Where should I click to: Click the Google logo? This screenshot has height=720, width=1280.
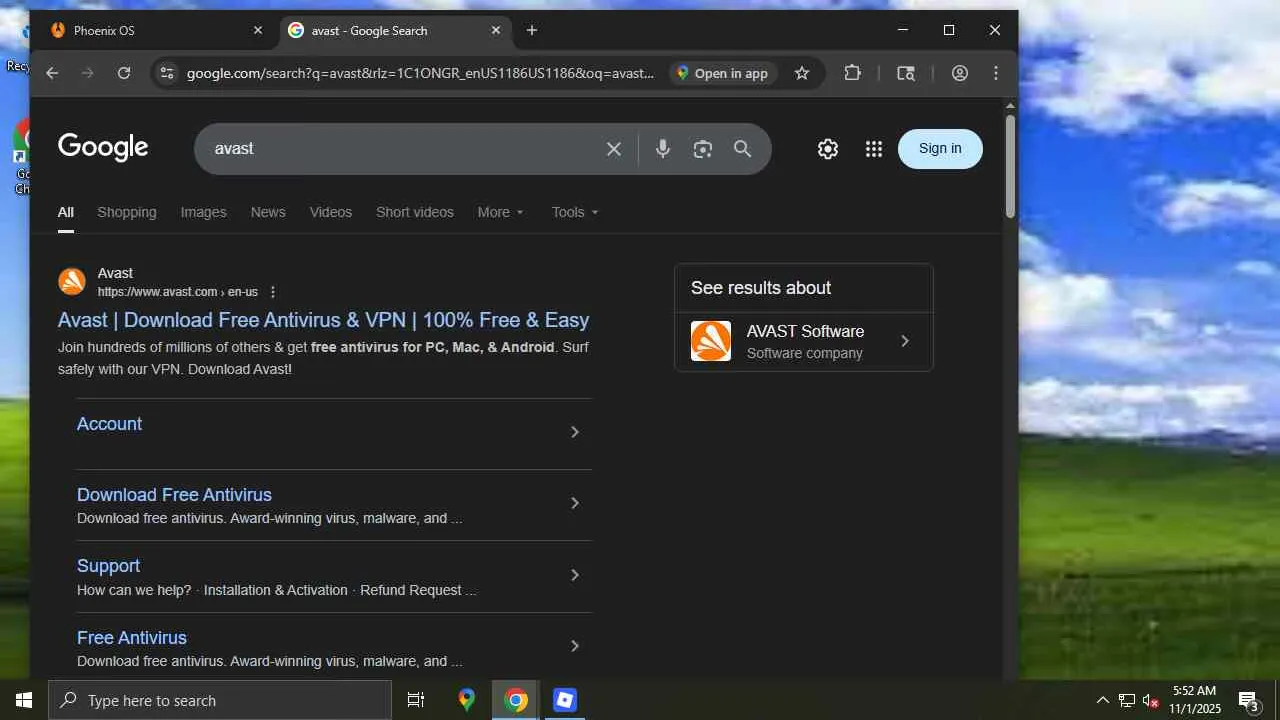tap(103, 148)
